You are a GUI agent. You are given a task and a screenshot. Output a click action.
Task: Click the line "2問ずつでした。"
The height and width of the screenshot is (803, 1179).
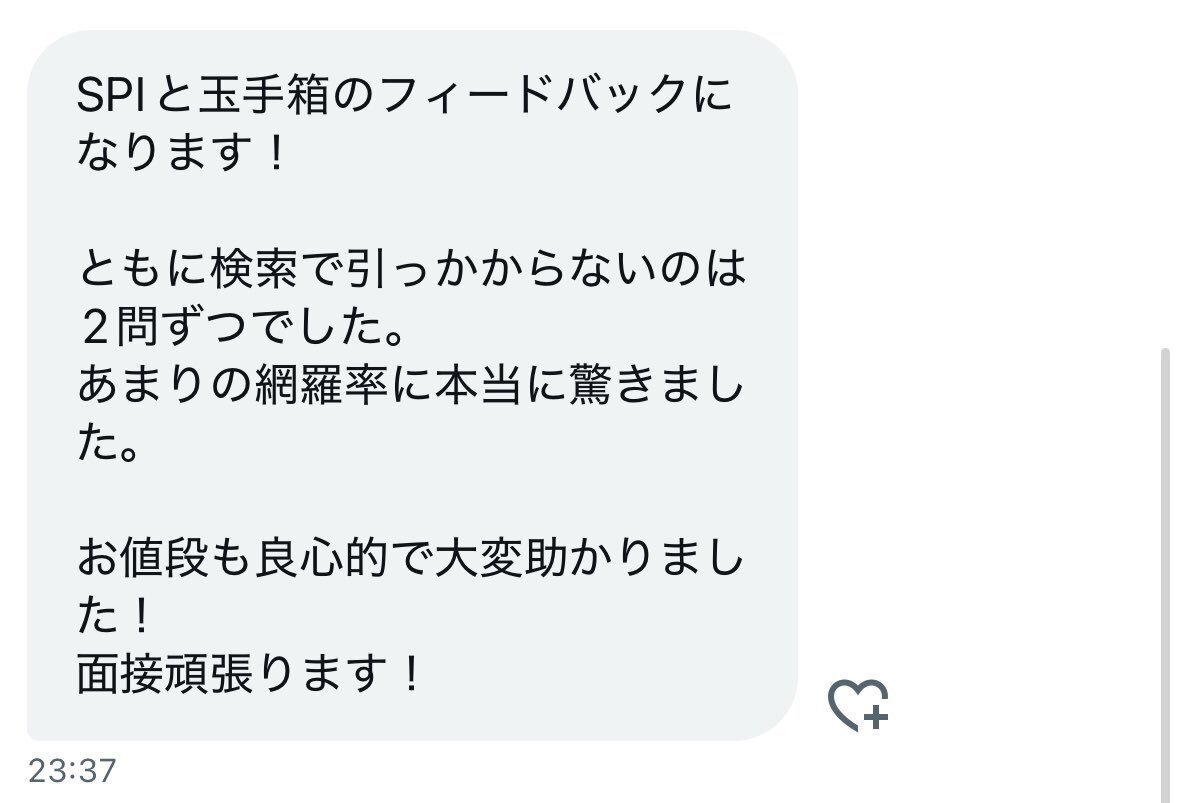click(242, 327)
